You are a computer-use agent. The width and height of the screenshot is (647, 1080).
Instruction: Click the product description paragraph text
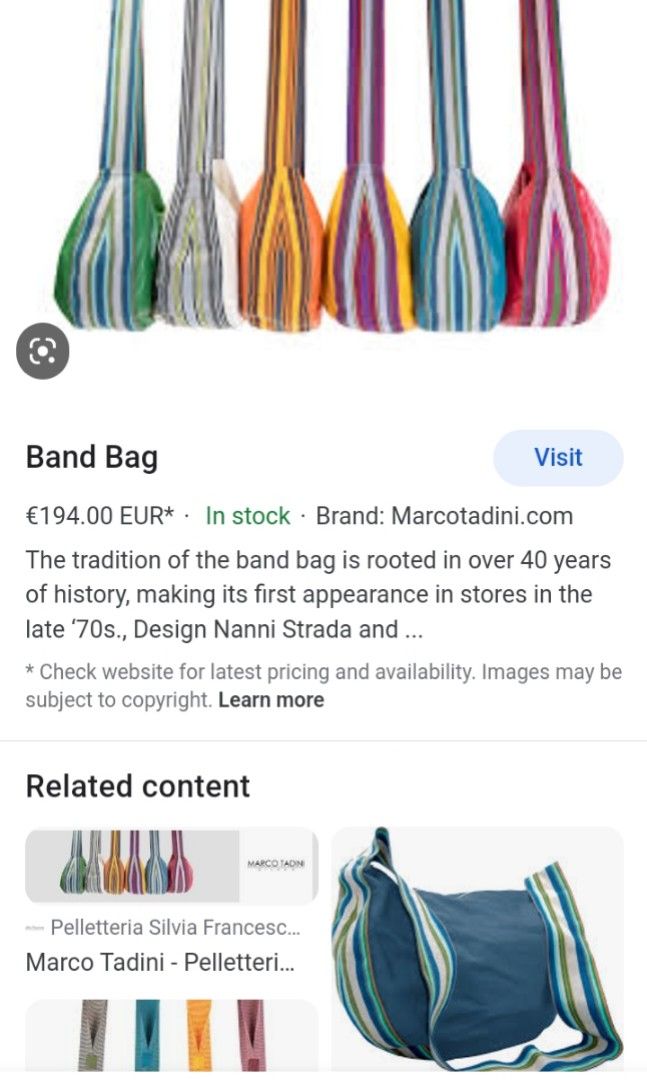(300, 590)
